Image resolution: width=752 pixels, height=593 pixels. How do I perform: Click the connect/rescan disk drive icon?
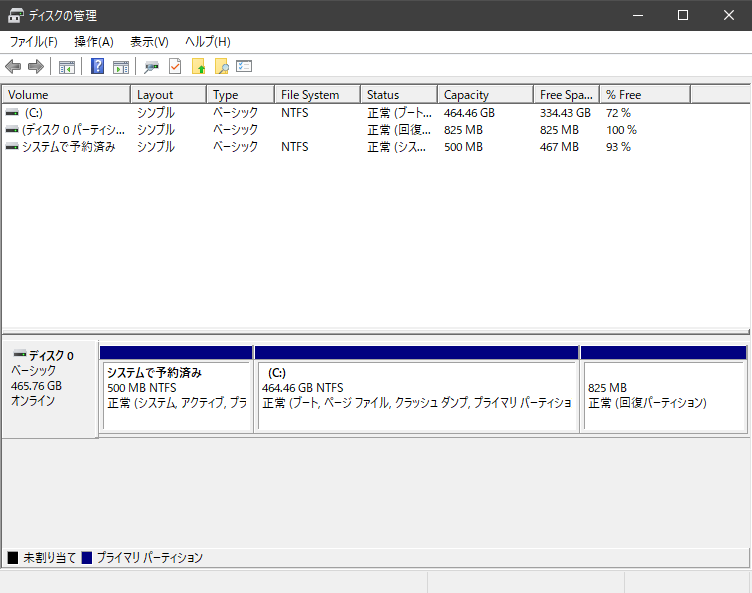pos(152,67)
